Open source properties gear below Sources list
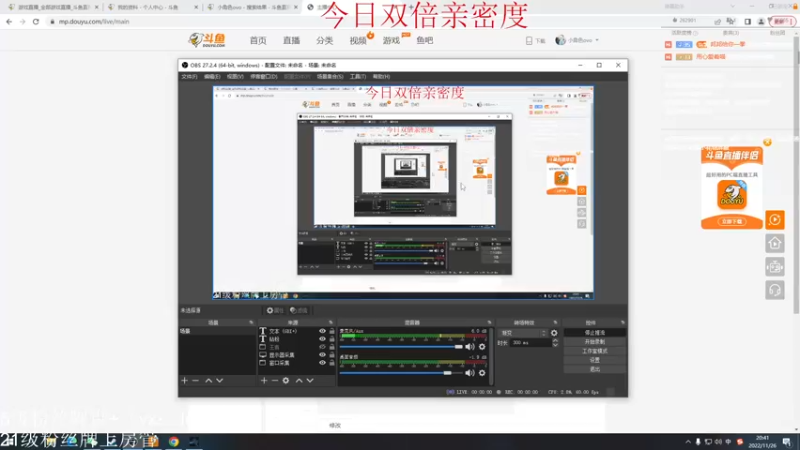Viewport: 800px width, 450px height. [x=286, y=381]
